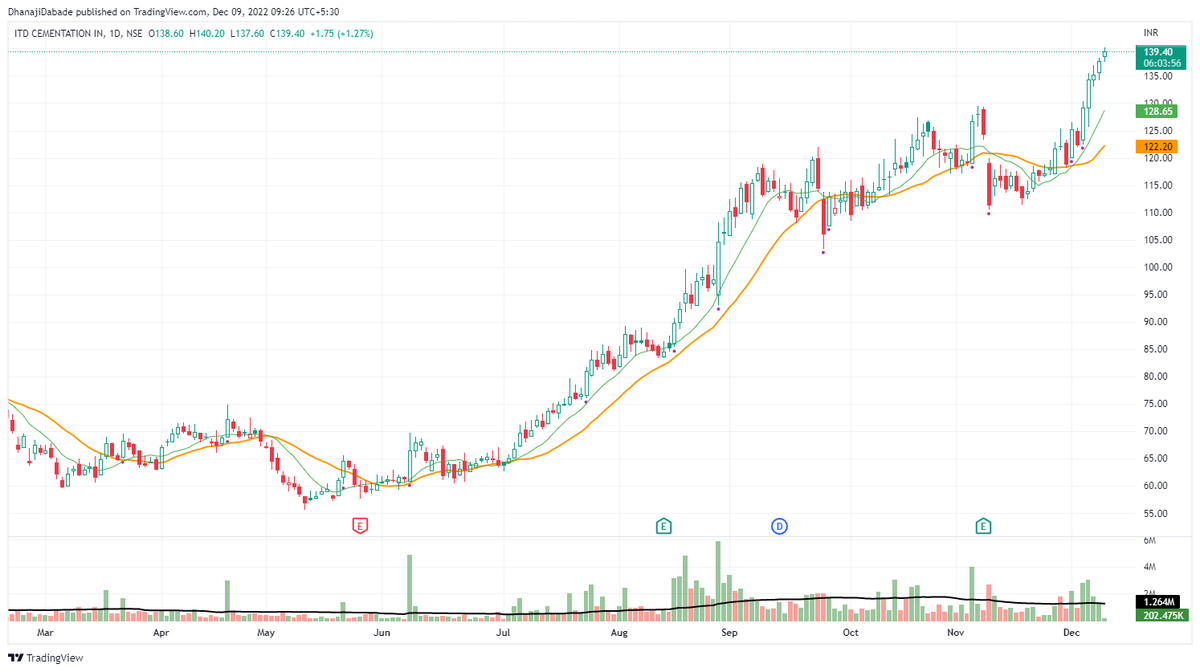The image size is (1200, 672).
Task: Click the Apr label on time axis
Action: (x=160, y=633)
